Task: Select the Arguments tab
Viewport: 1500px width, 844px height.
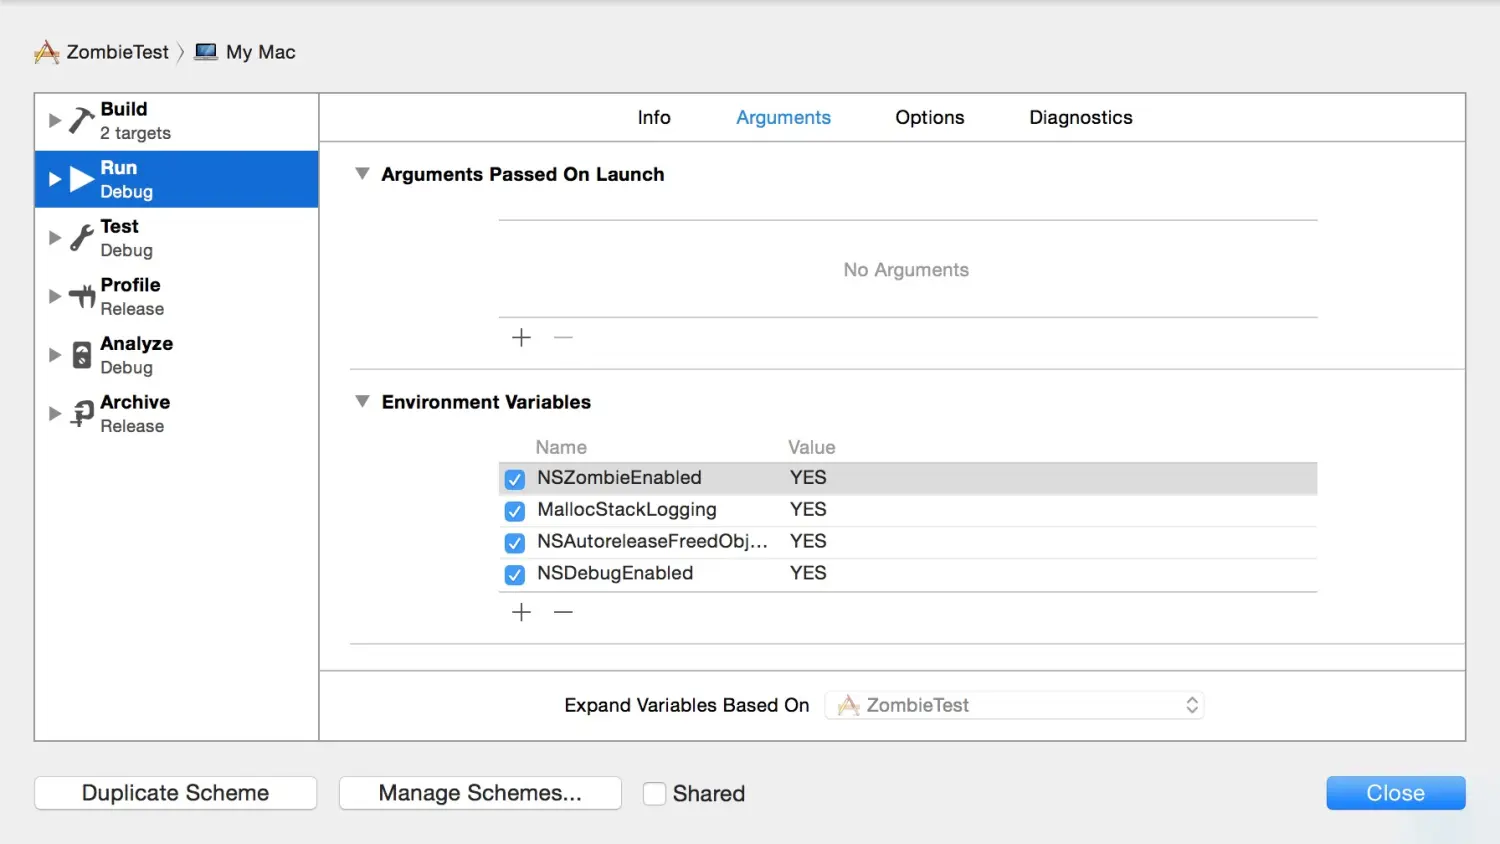Action: pyautogui.click(x=783, y=117)
